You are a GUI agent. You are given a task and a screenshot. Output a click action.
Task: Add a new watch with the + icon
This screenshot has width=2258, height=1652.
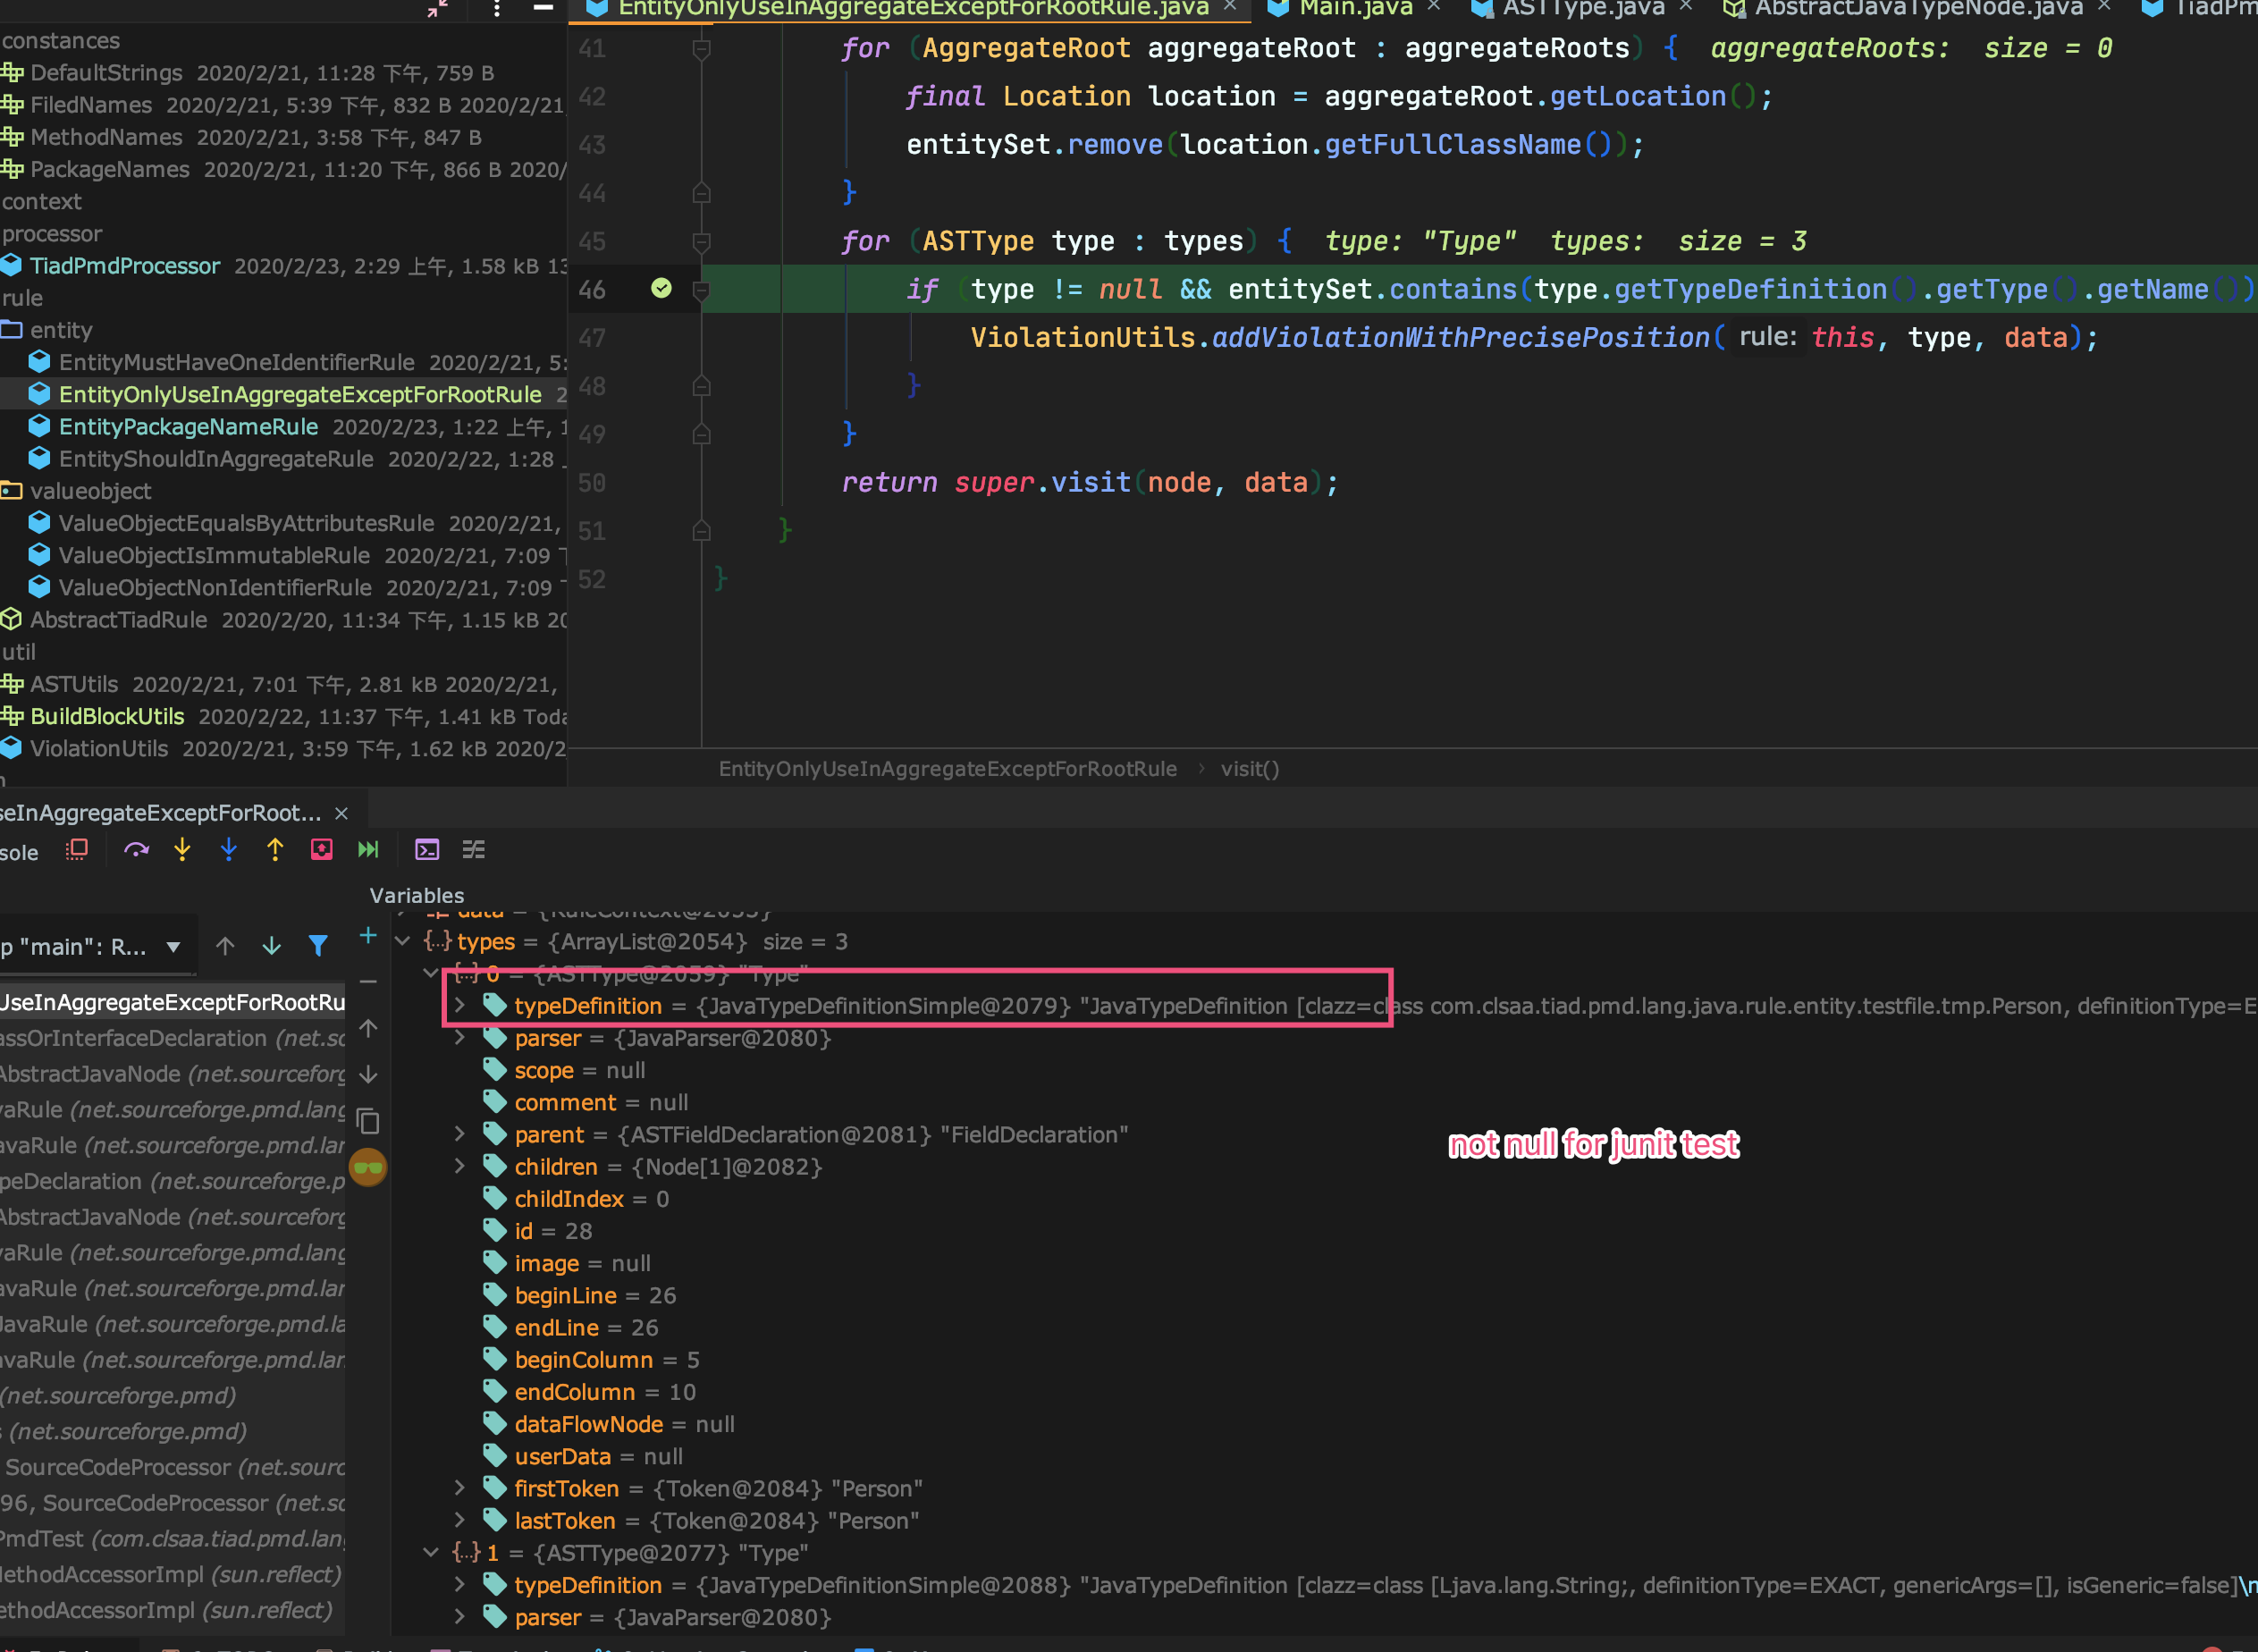click(367, 937)
